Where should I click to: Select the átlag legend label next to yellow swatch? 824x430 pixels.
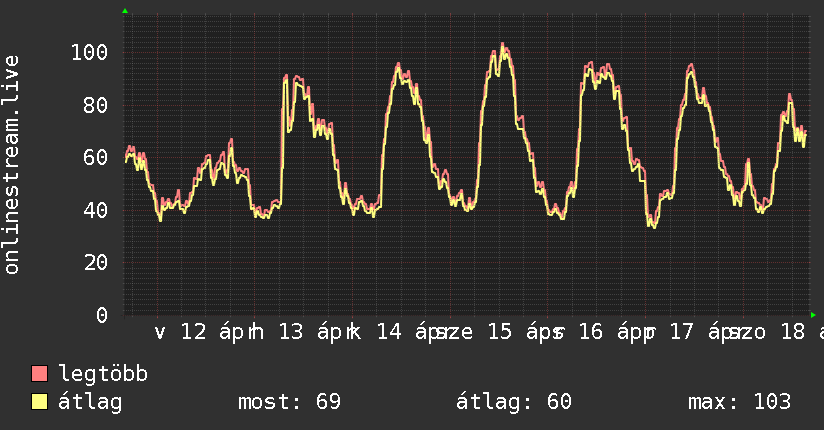[90, 402]
